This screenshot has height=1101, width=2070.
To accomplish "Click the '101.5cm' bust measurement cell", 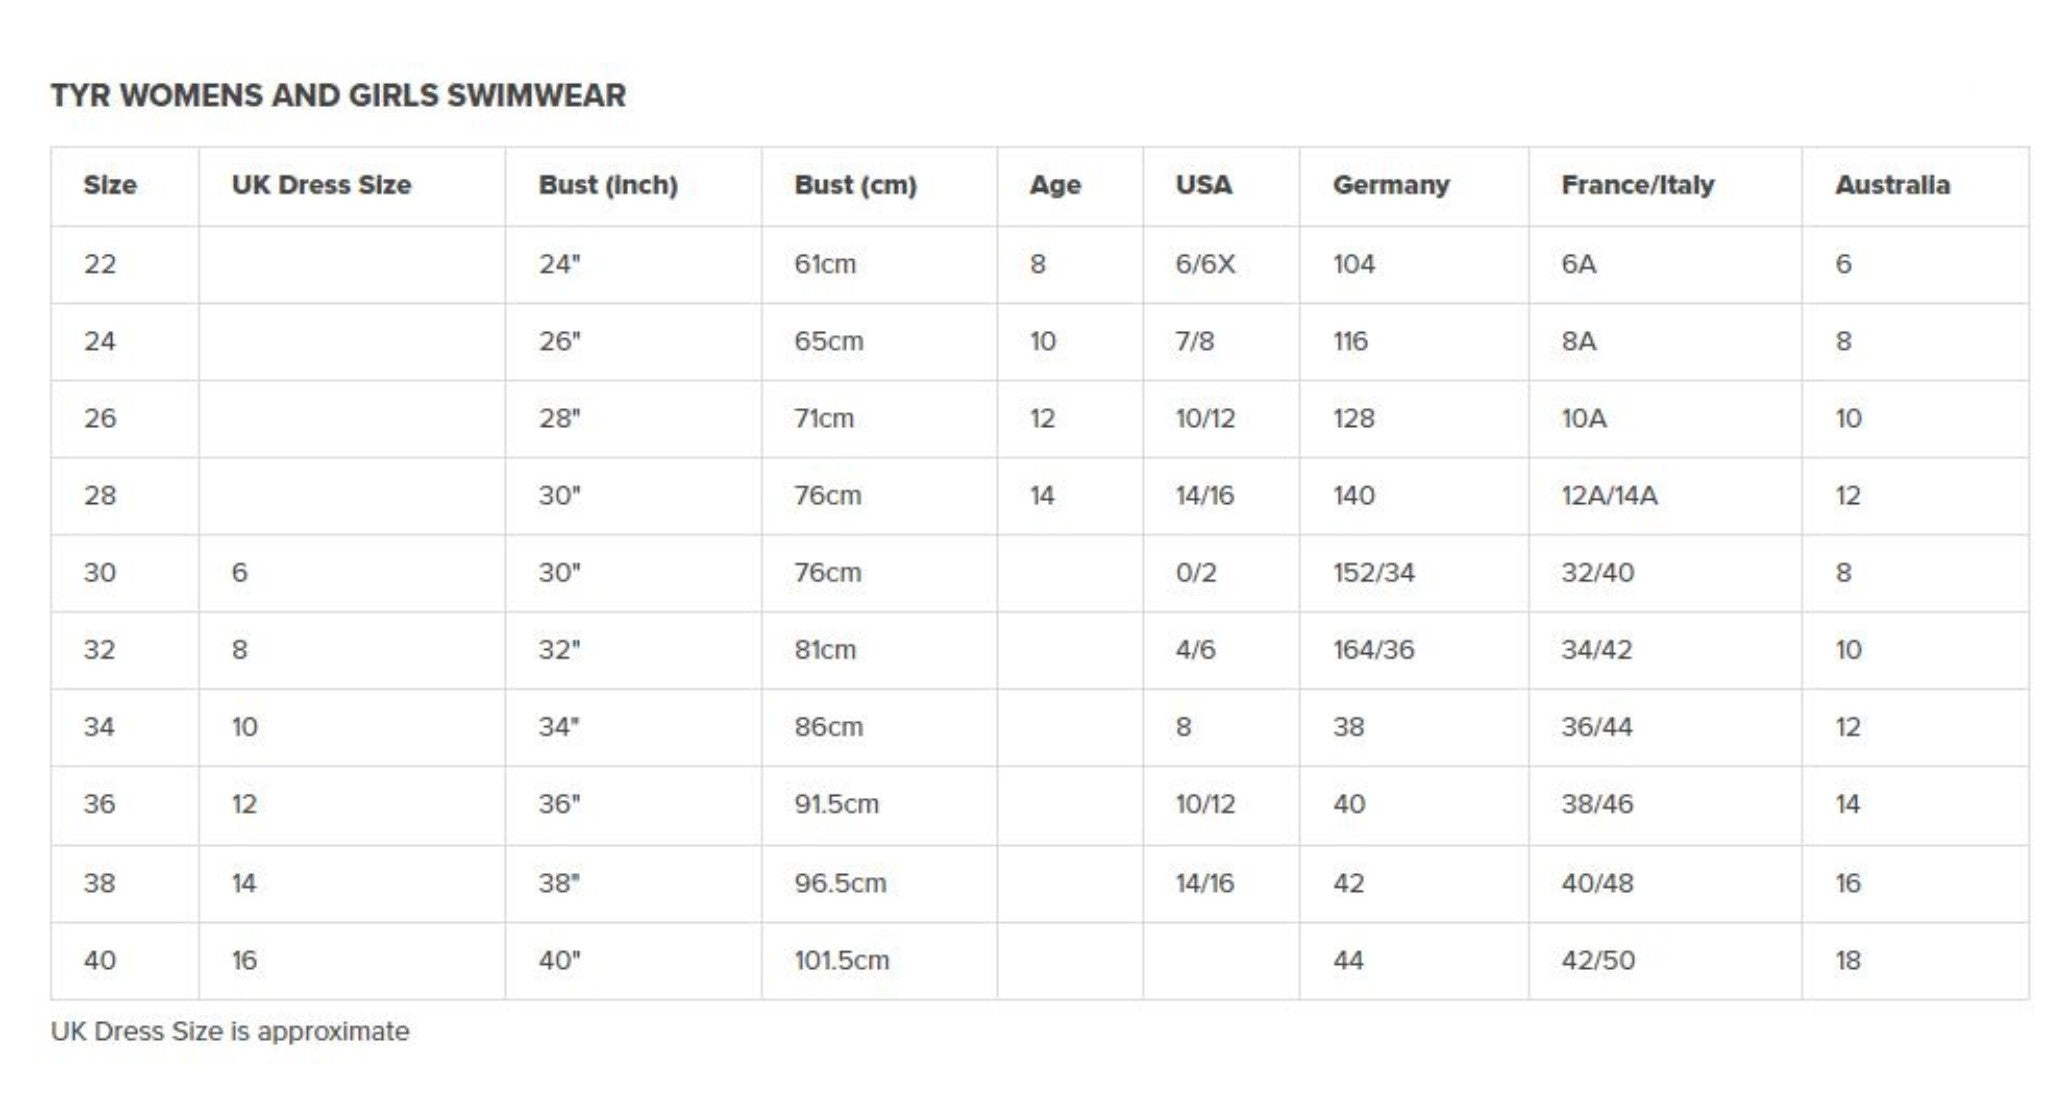I will point(841,960).
